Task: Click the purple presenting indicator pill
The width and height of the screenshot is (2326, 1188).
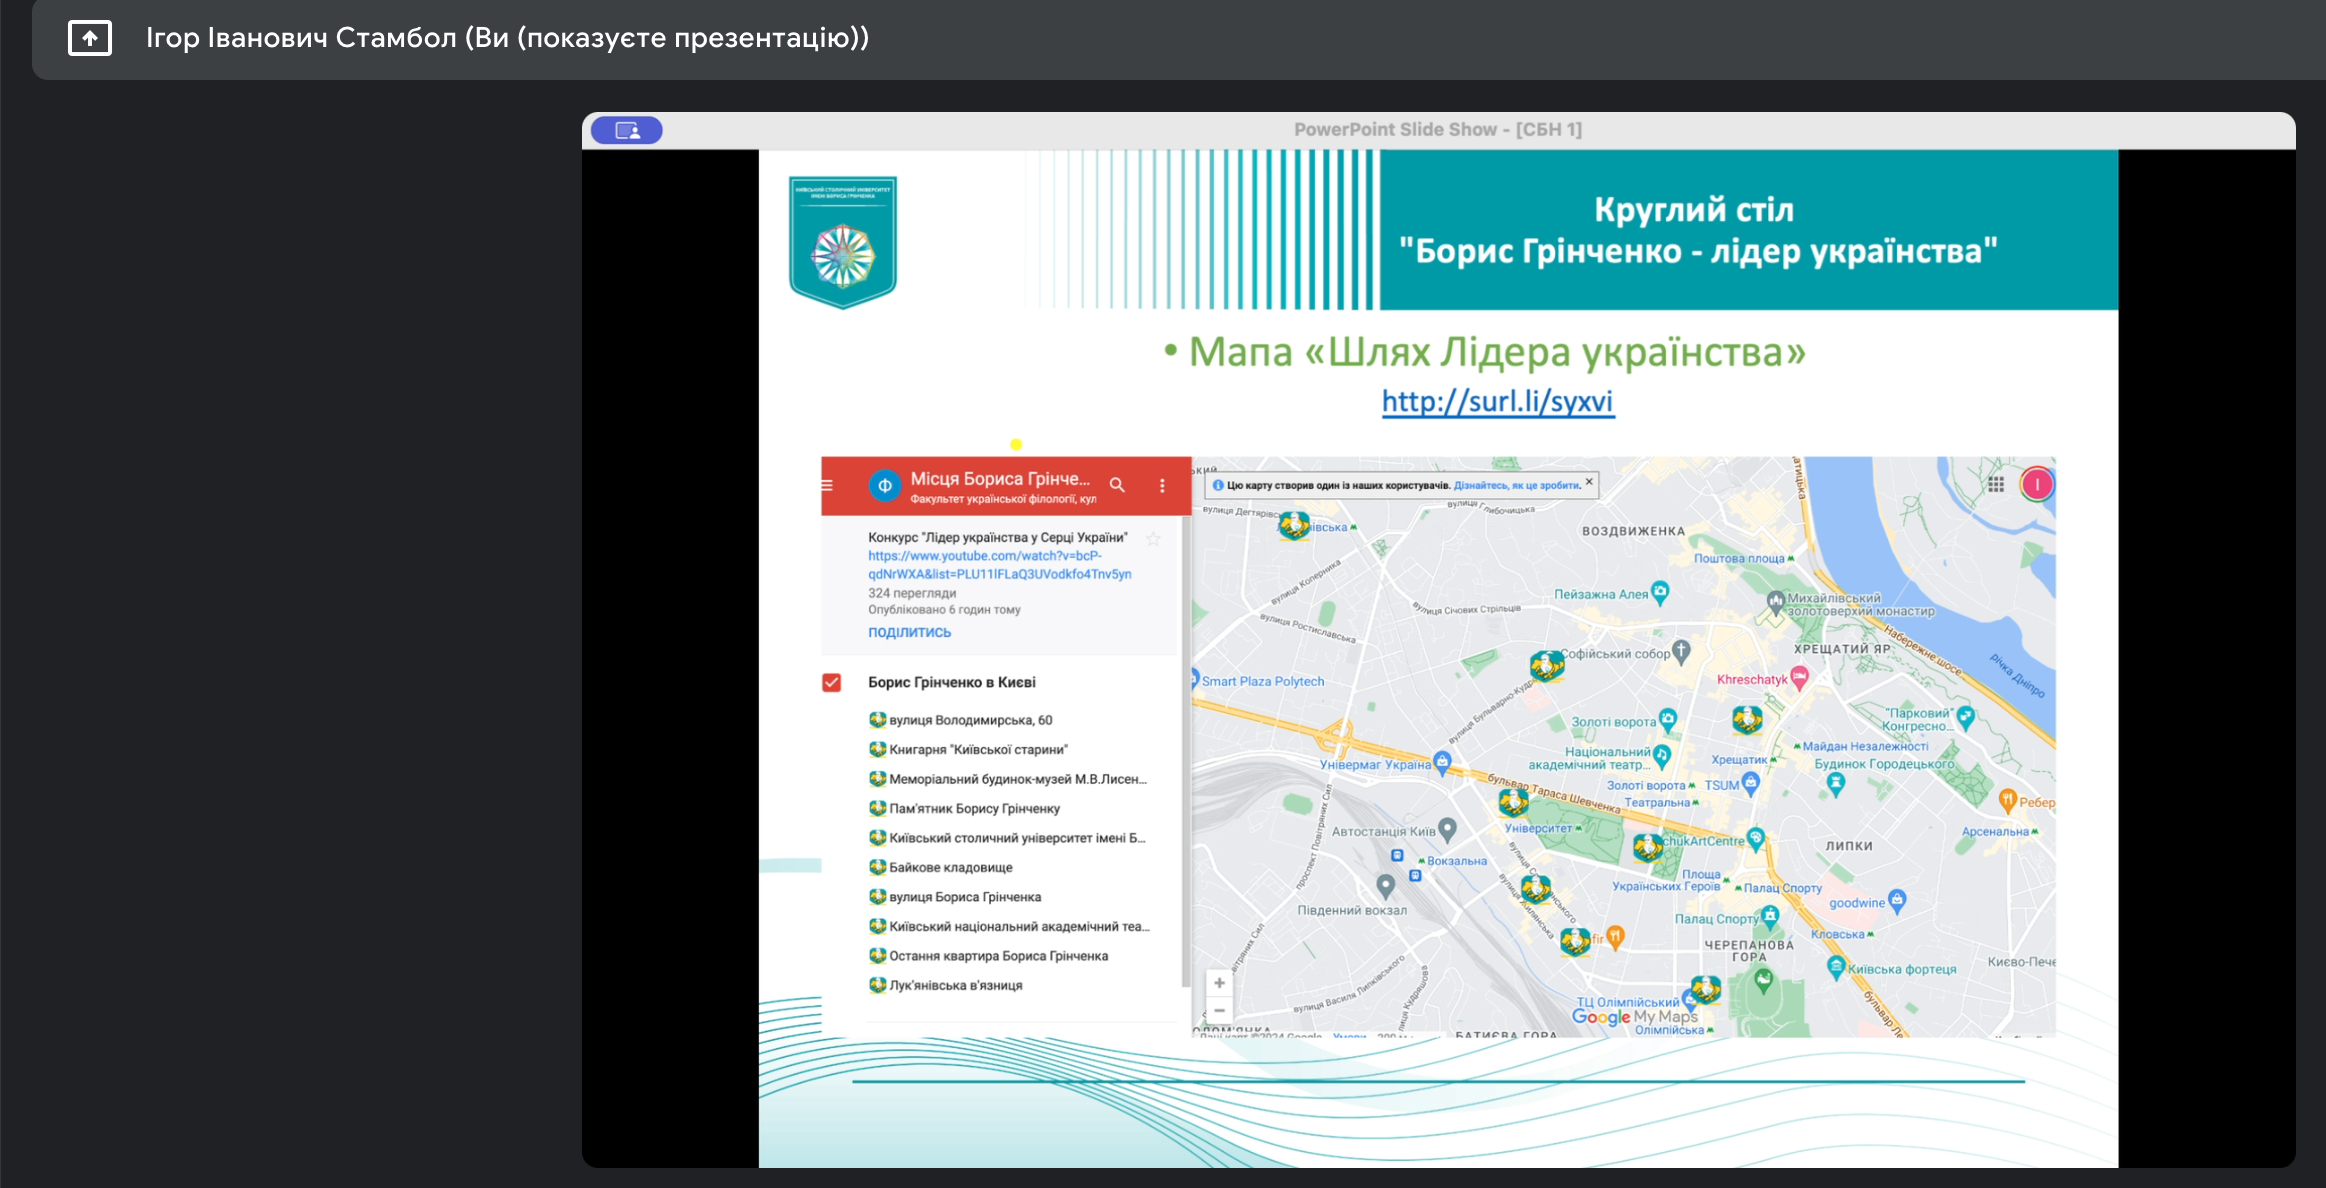Action: pos(627,130)
